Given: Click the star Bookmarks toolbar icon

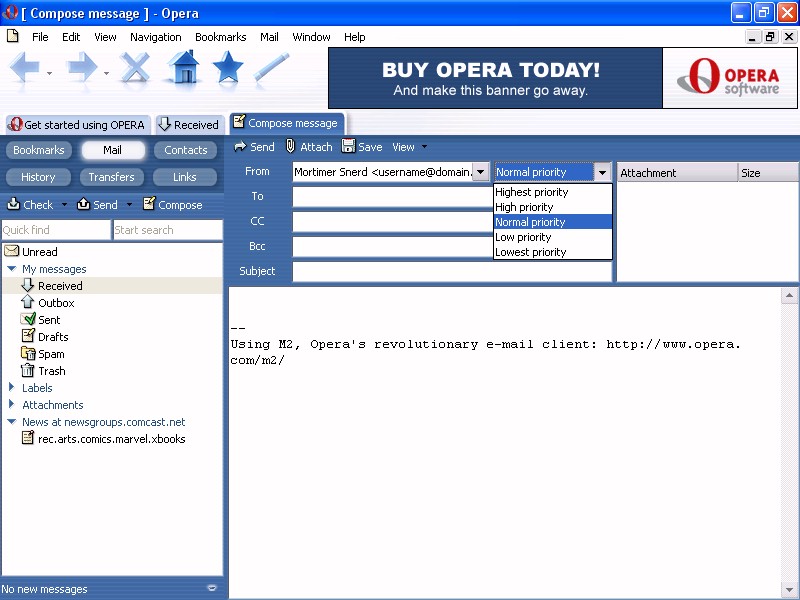Looking at the screenshot, I should [228, 68].
